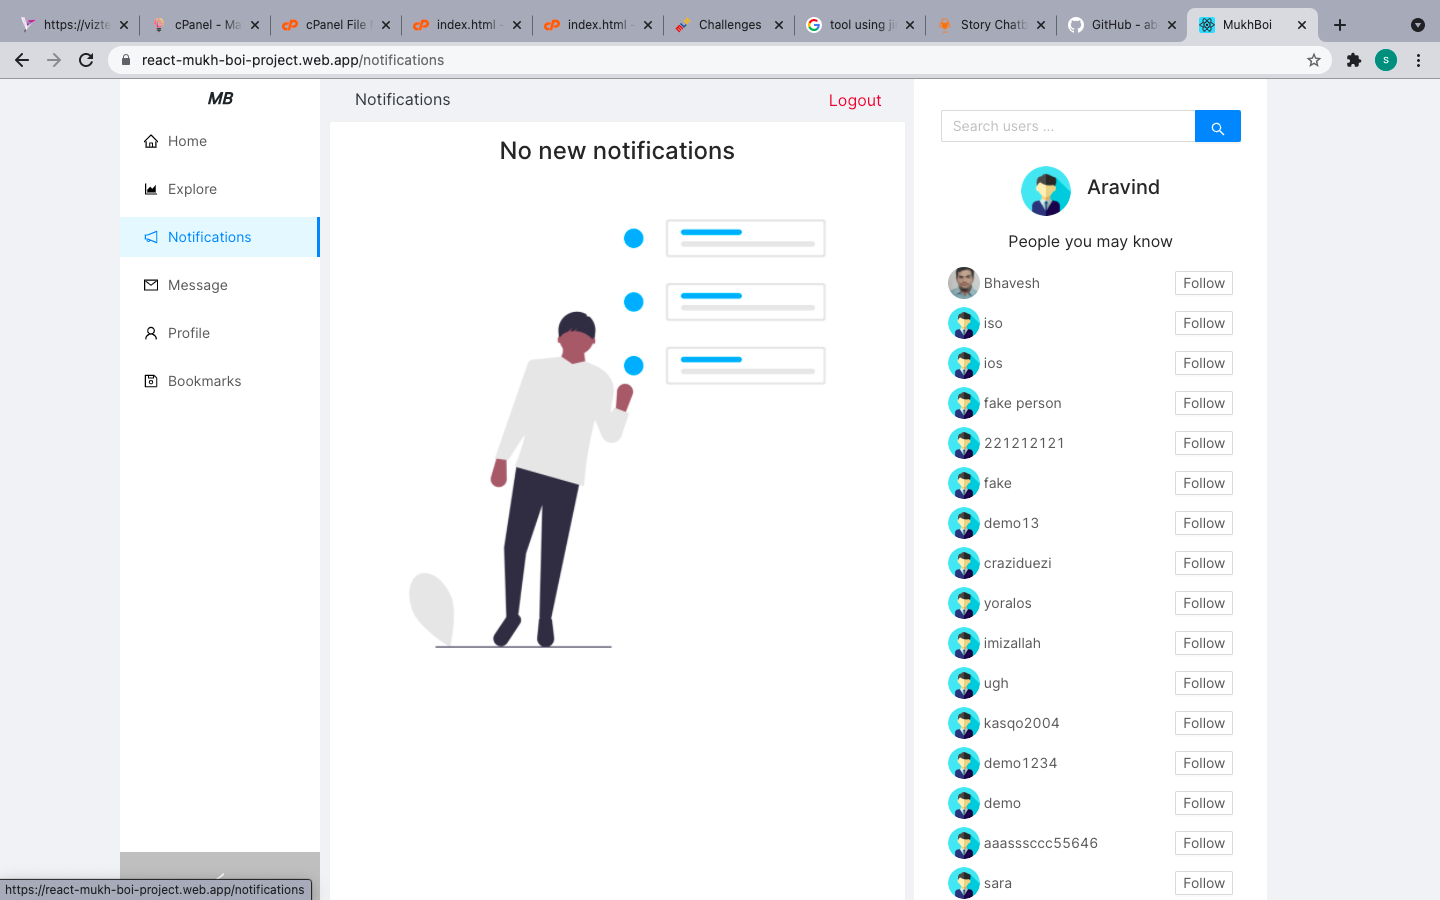Switch to the cPanel File tab
The image size is (1440, 900).
pos(337,25)
